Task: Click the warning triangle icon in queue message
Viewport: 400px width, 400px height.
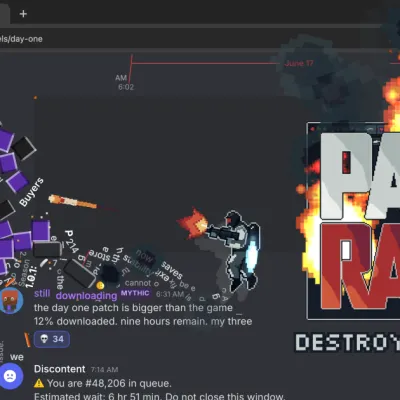Action: click(x=39, y=383)
